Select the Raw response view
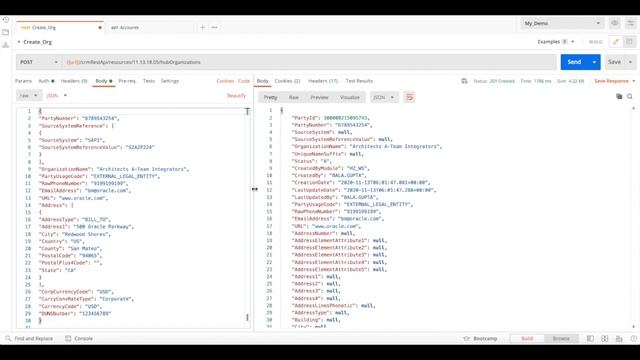The width and height of the screenshot is (640, 360). point(293,97)
